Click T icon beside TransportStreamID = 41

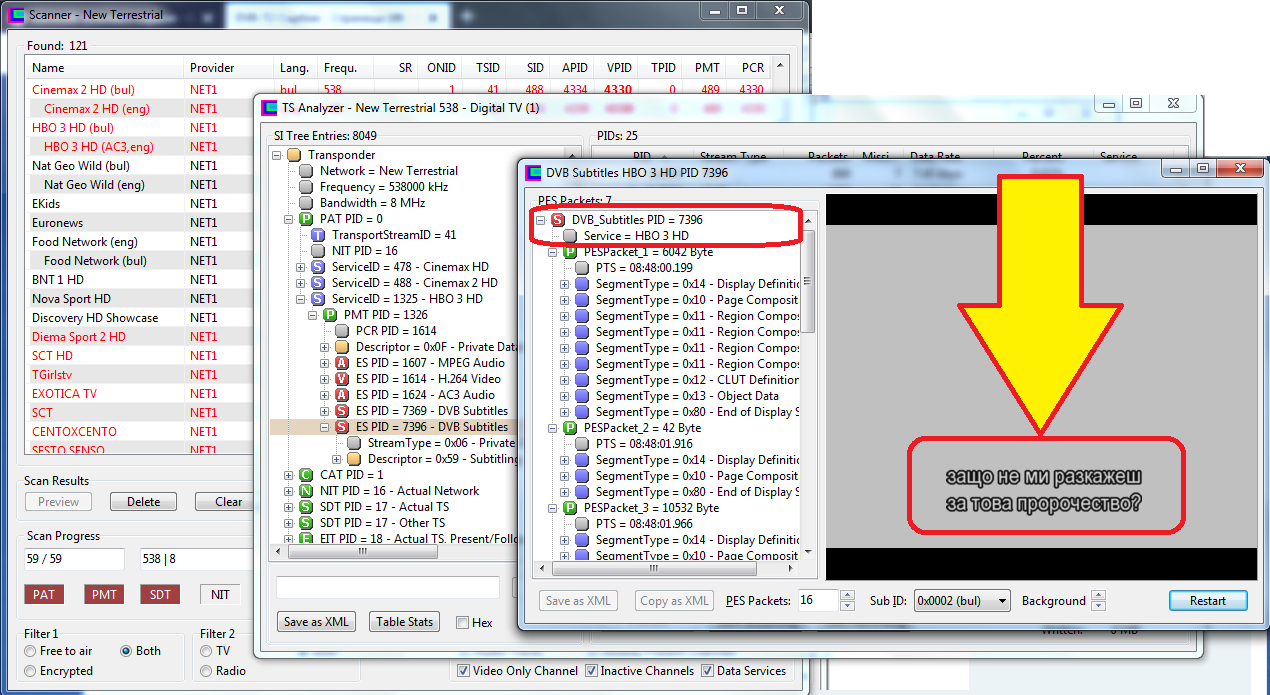coord(318,235)
